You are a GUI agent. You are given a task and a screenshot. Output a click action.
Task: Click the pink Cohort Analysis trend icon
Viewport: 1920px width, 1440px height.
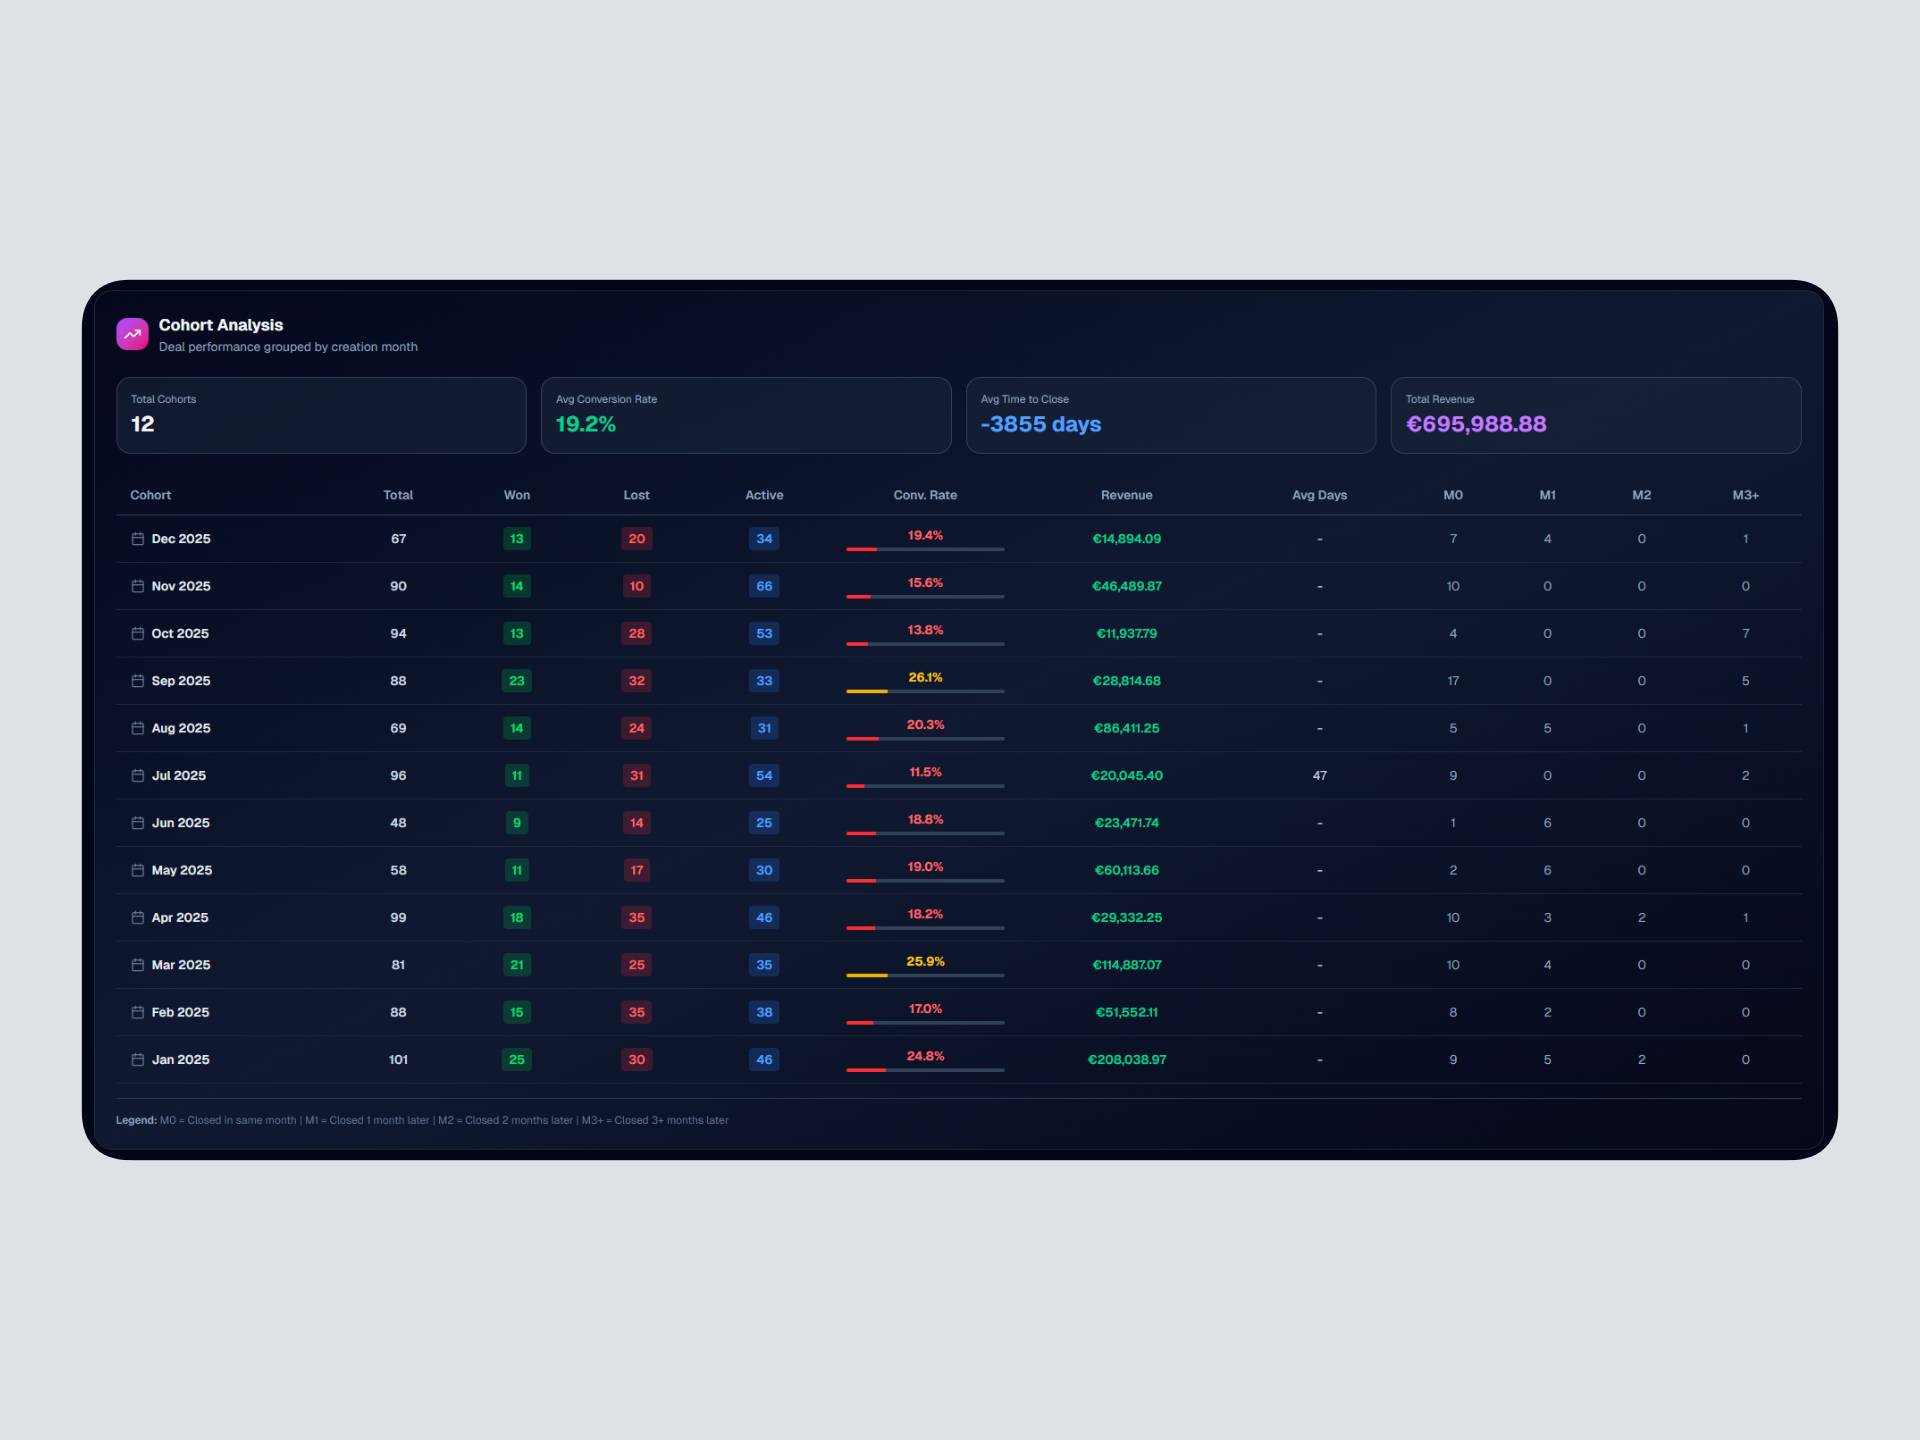pyautogui.click(x=132, y=334)
